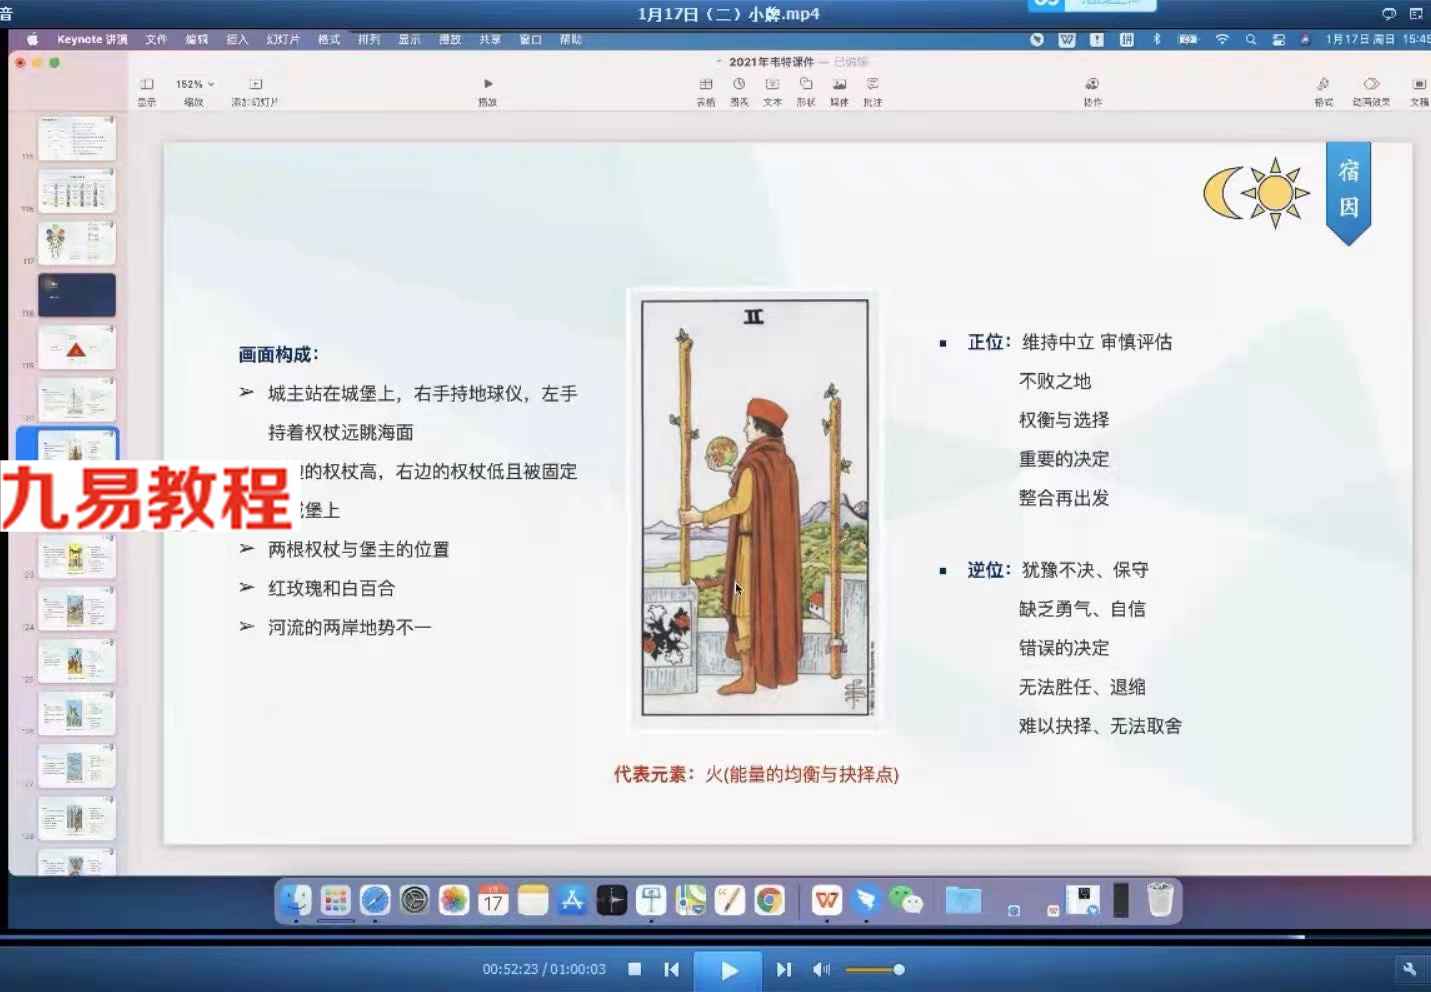Image resolution: width=1431 pixels, height=992 pixels.
Task: Select the dark blue slide thumbnail
Action: 77,295
